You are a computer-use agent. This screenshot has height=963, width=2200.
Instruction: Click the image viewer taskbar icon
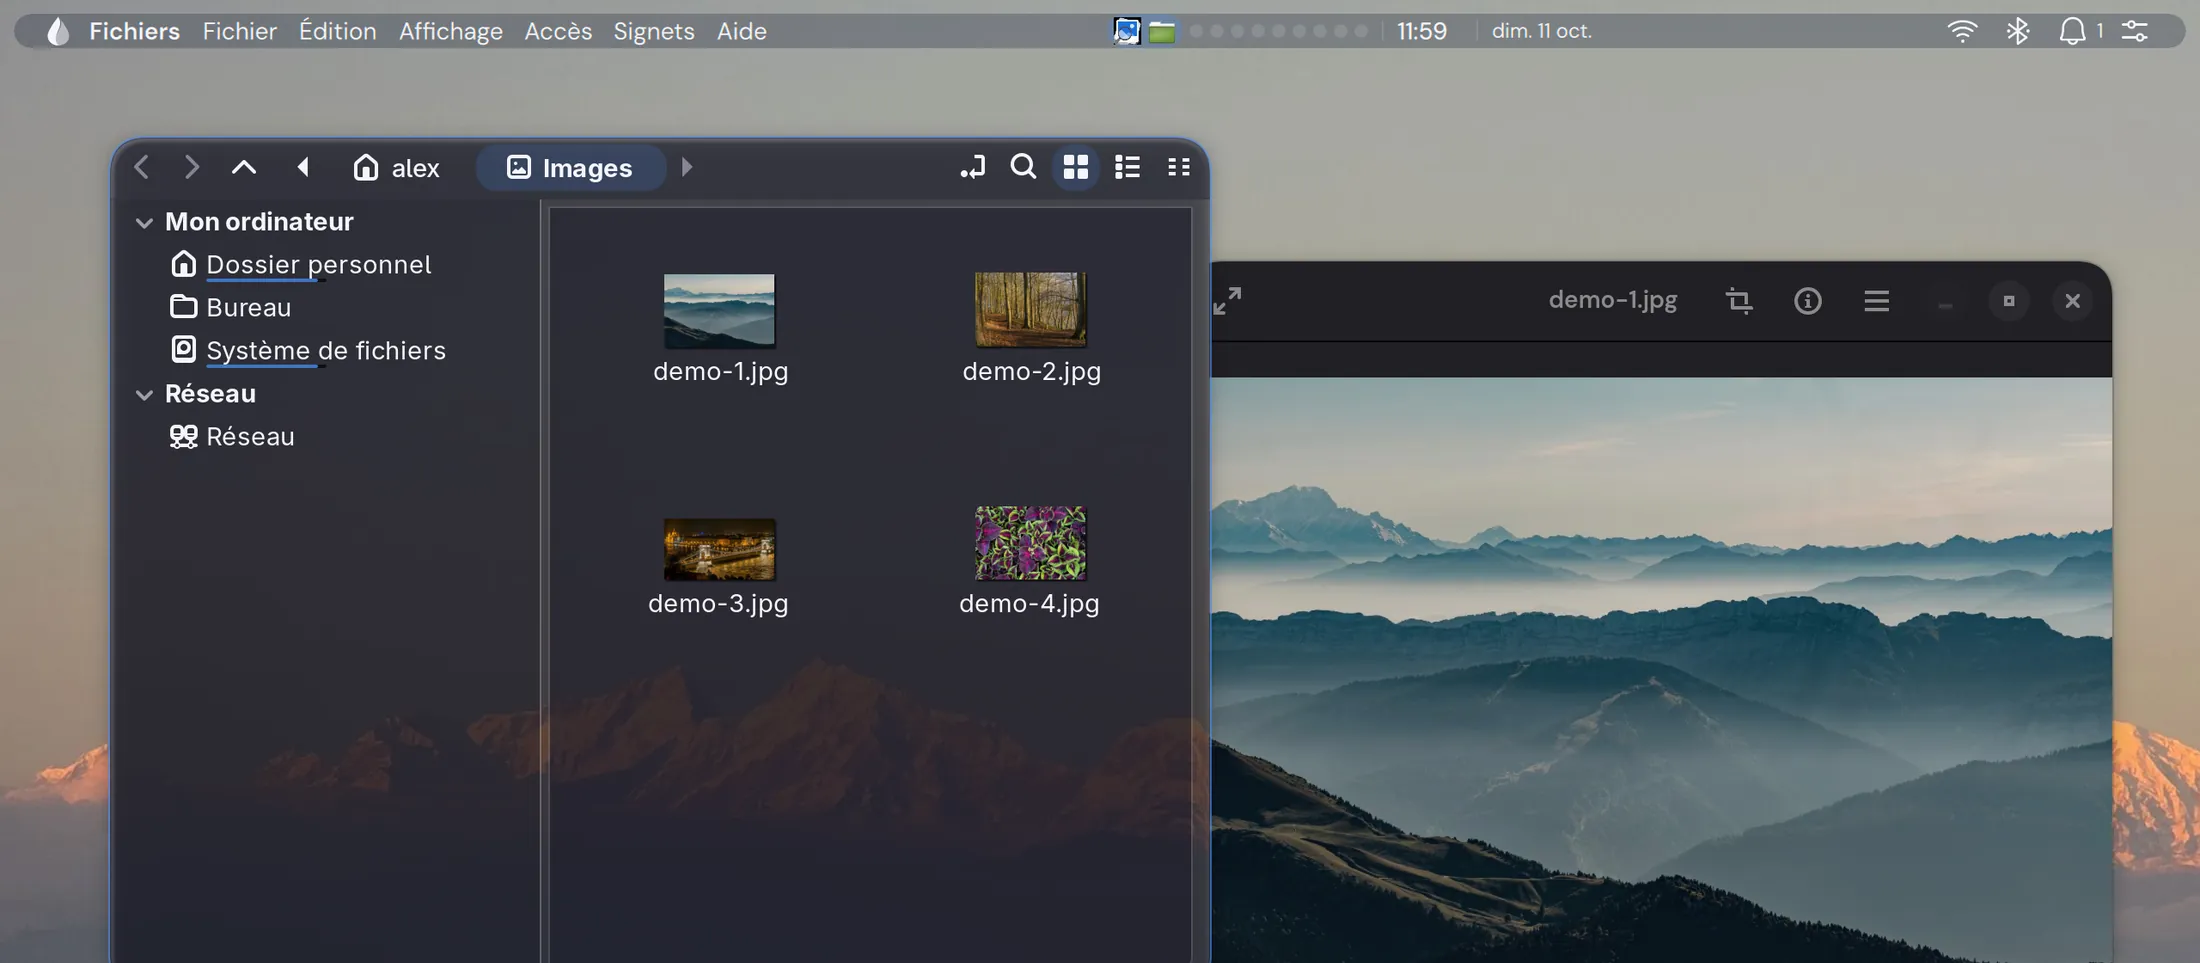click(x=1127, y=31)
